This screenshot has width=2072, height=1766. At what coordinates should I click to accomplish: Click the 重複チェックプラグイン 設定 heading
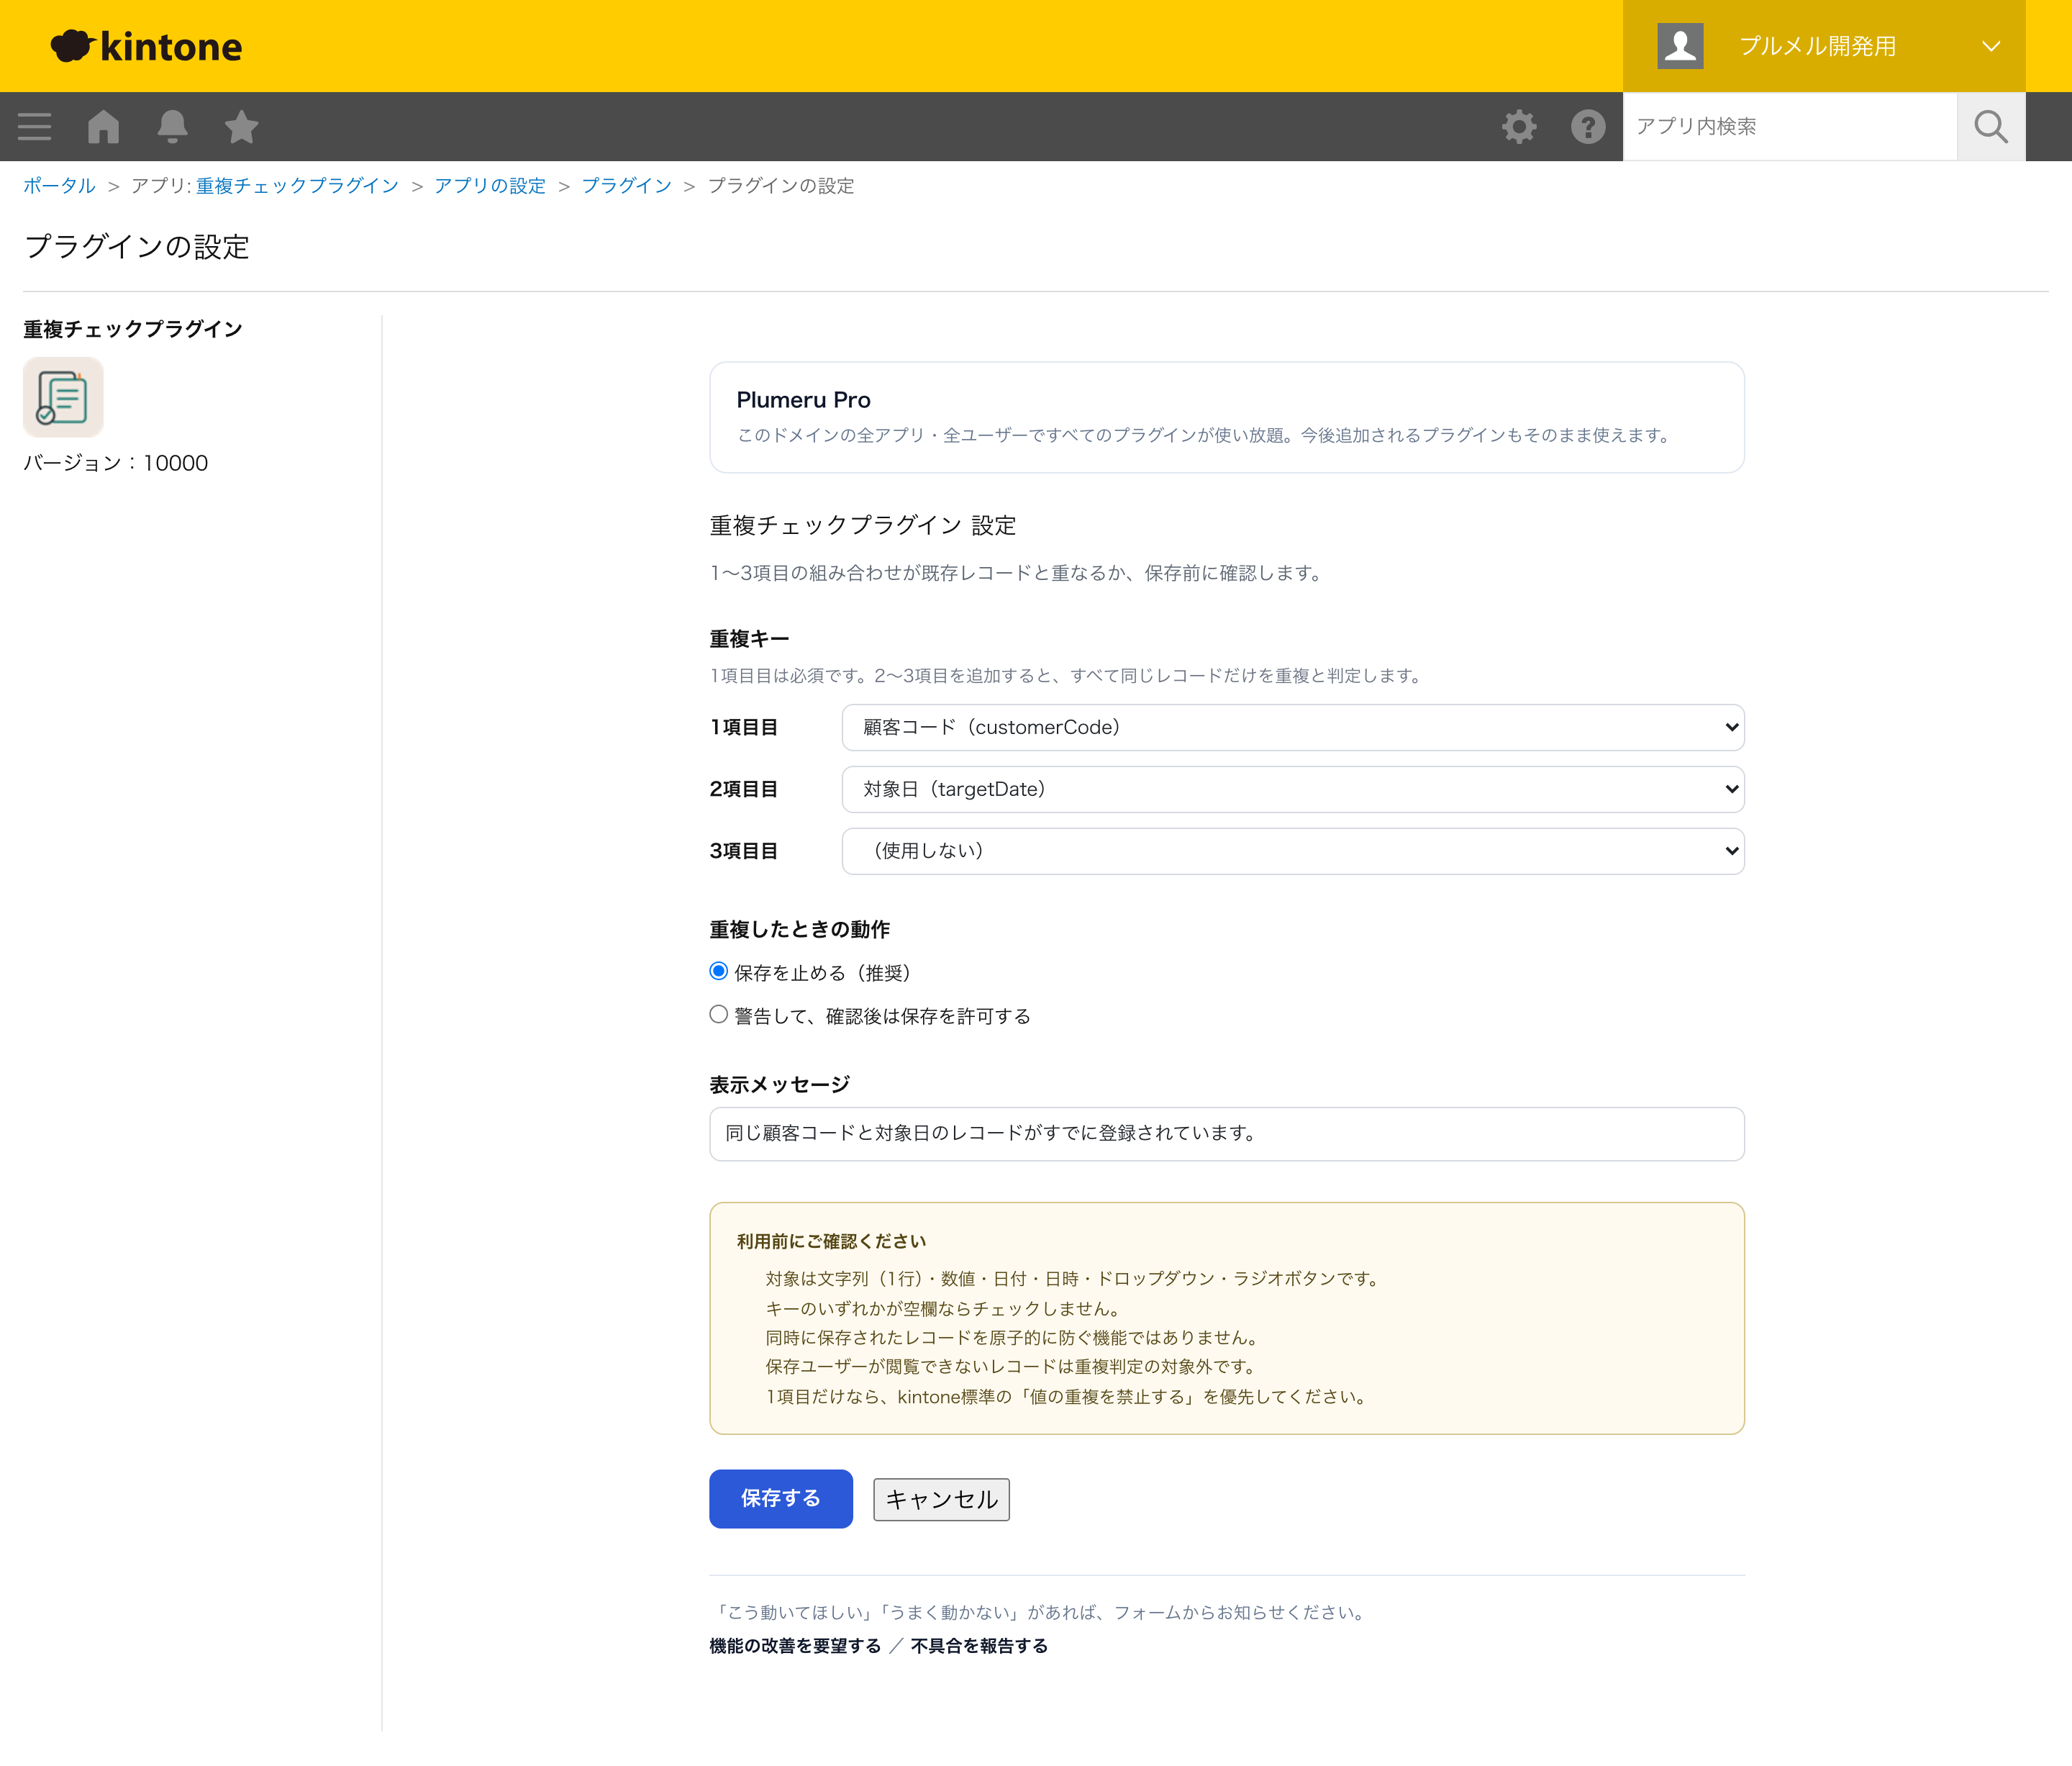[x=862, y=525]
